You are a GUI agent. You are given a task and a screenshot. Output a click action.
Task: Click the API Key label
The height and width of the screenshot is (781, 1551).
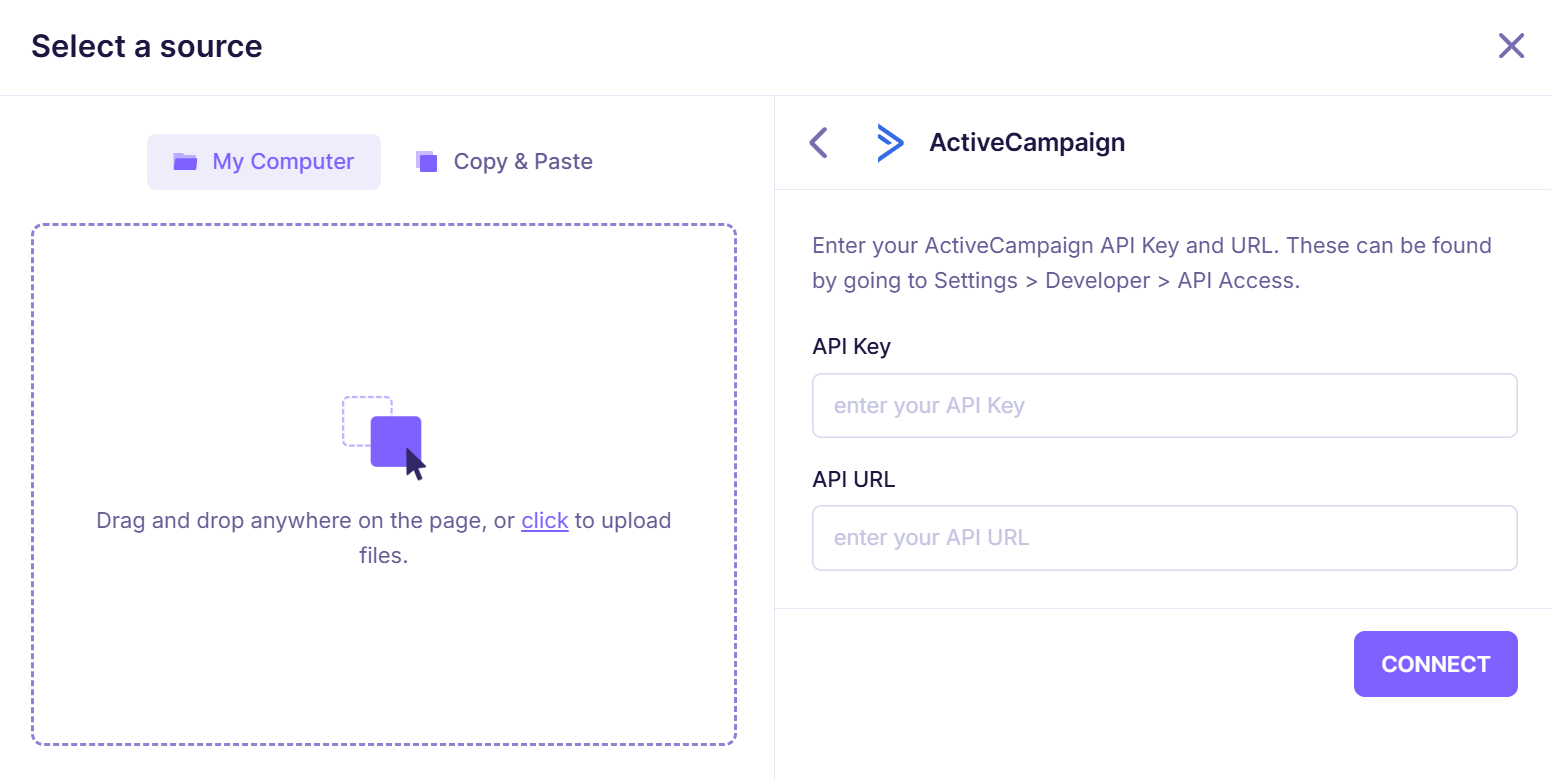852,347
